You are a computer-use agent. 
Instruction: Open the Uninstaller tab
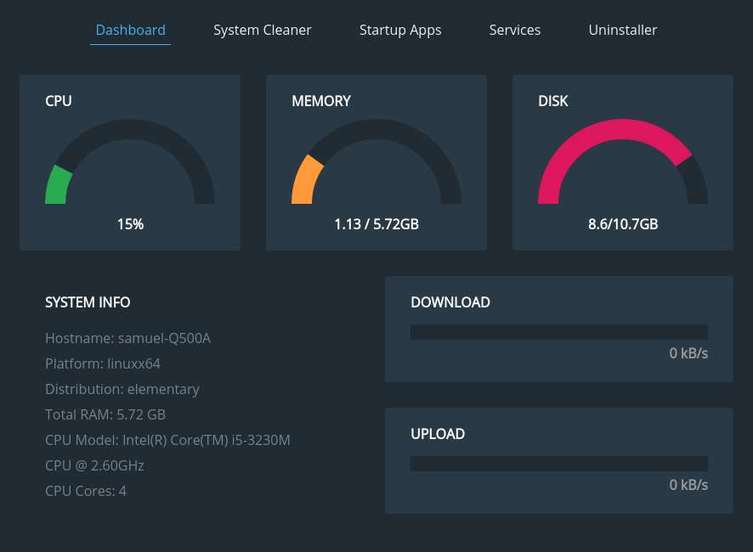pos(622,30)
